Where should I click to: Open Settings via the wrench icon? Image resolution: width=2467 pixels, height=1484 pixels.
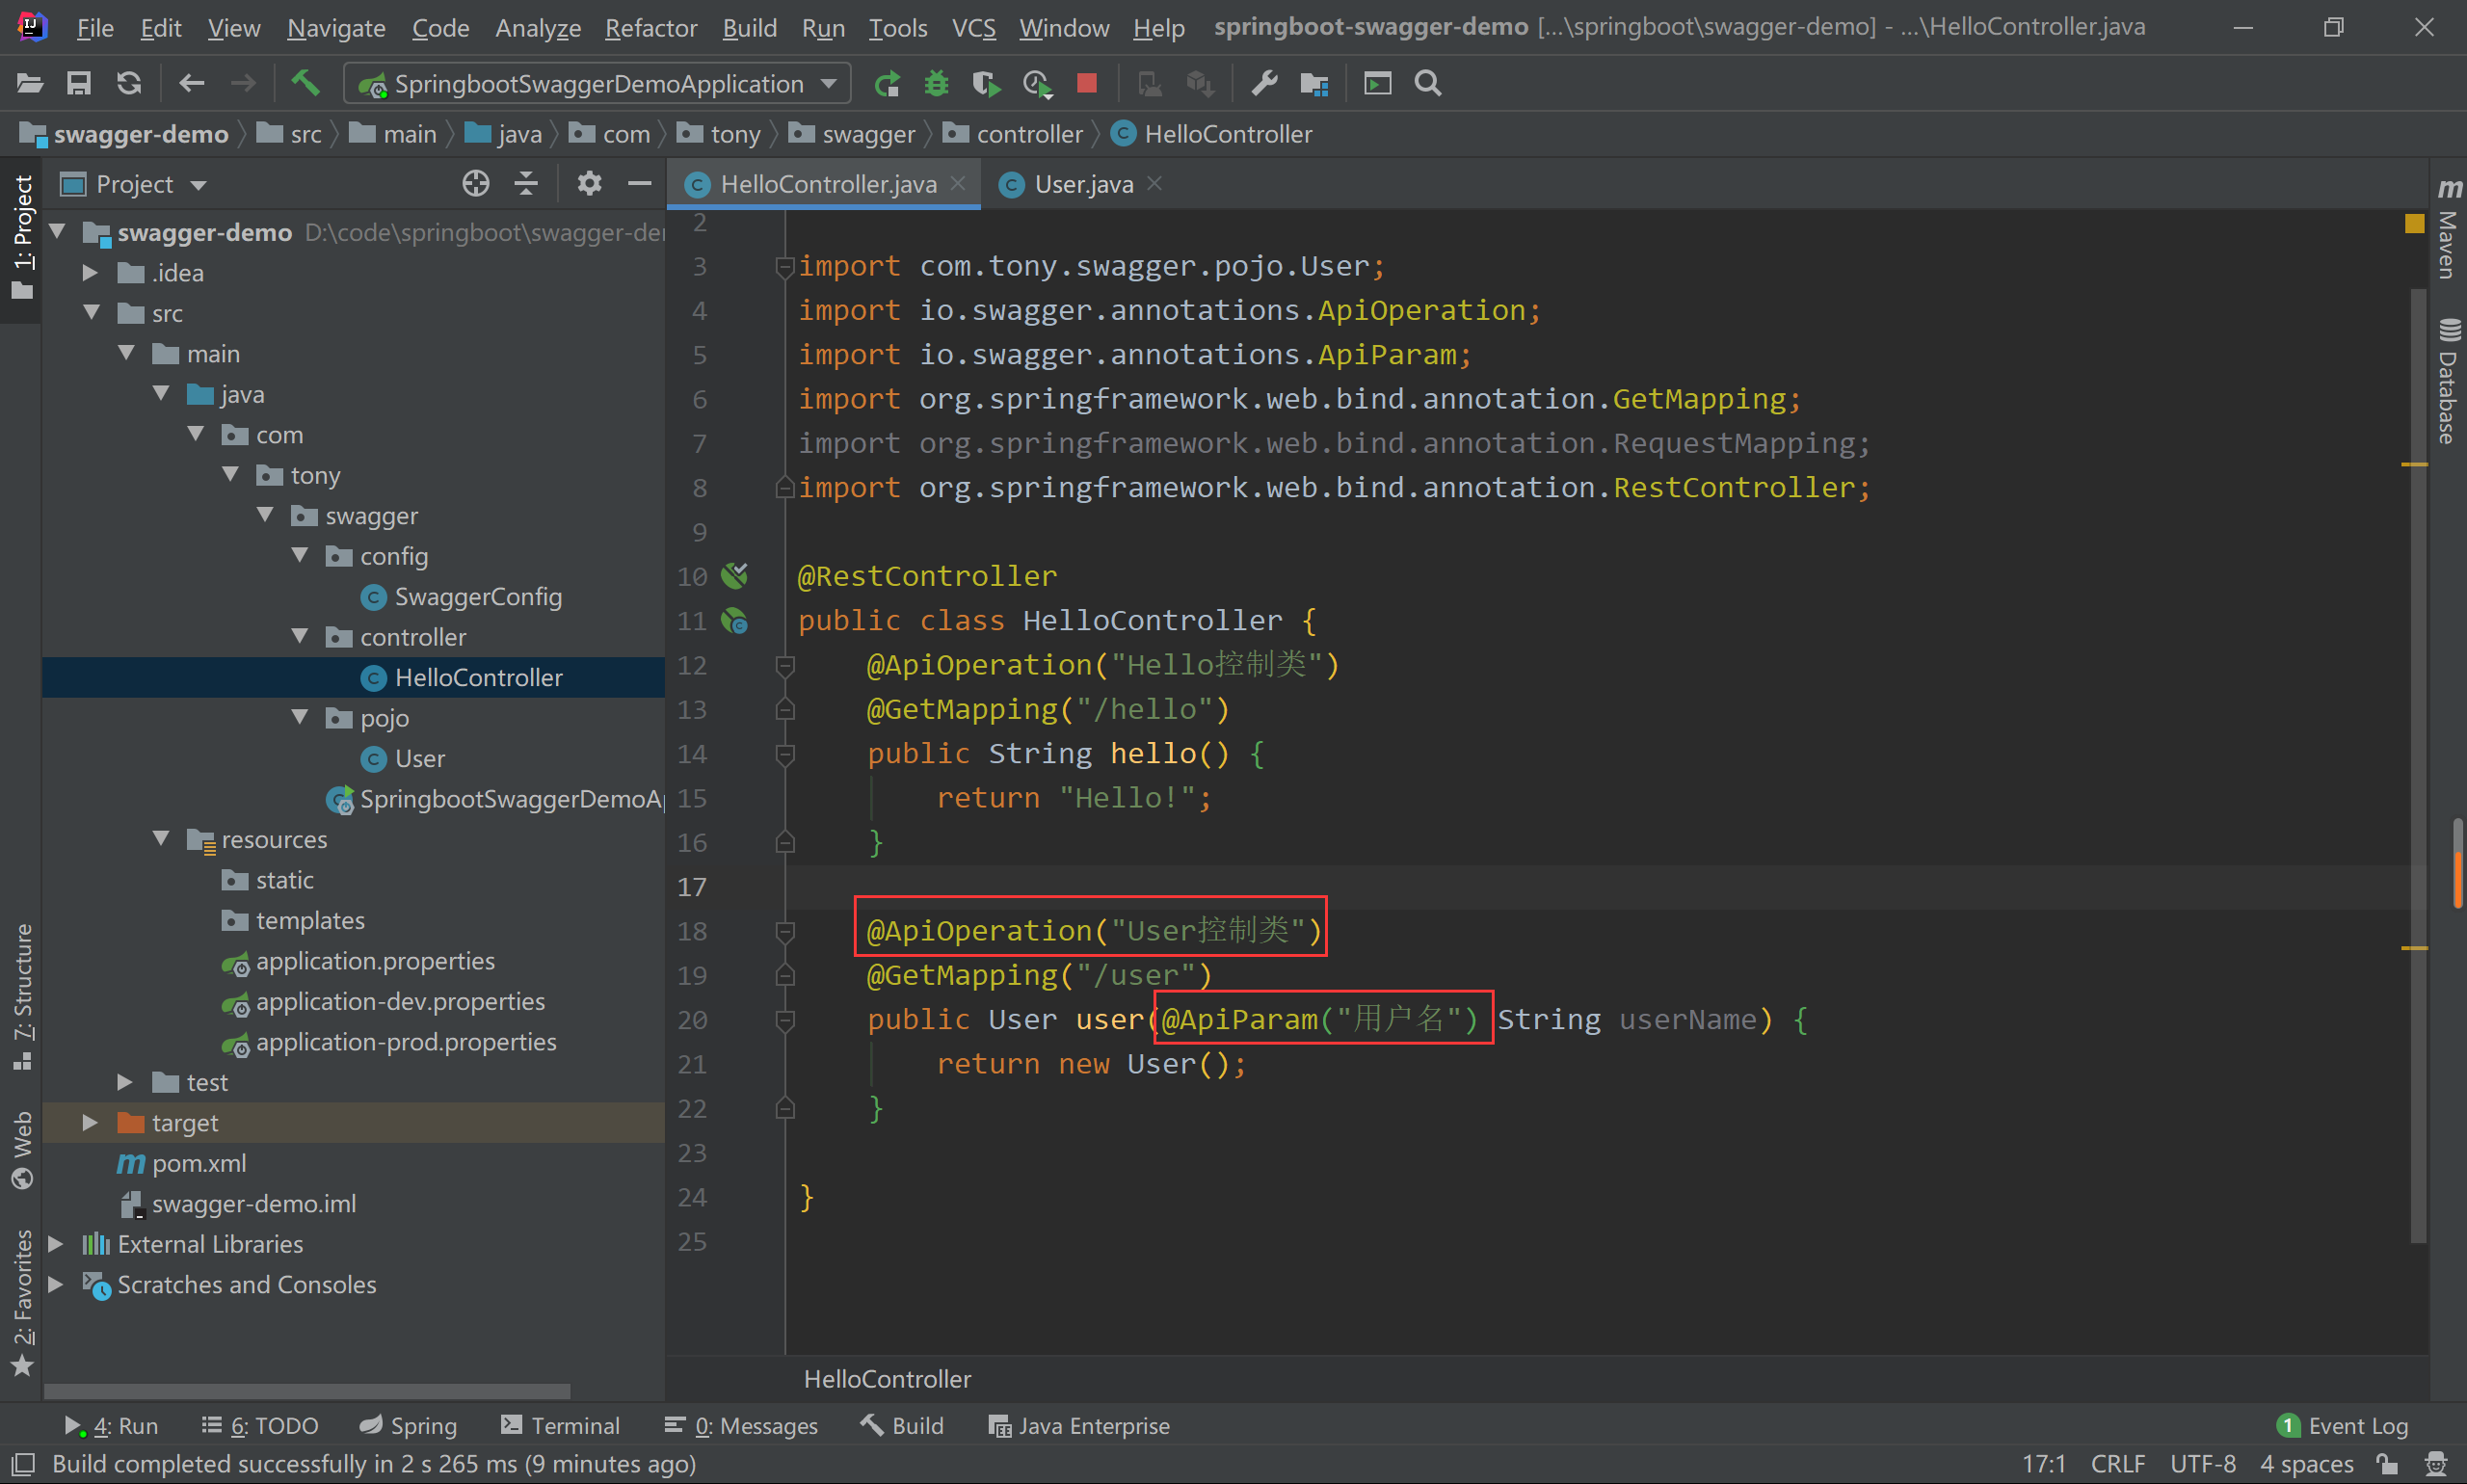pos(1264,83)
